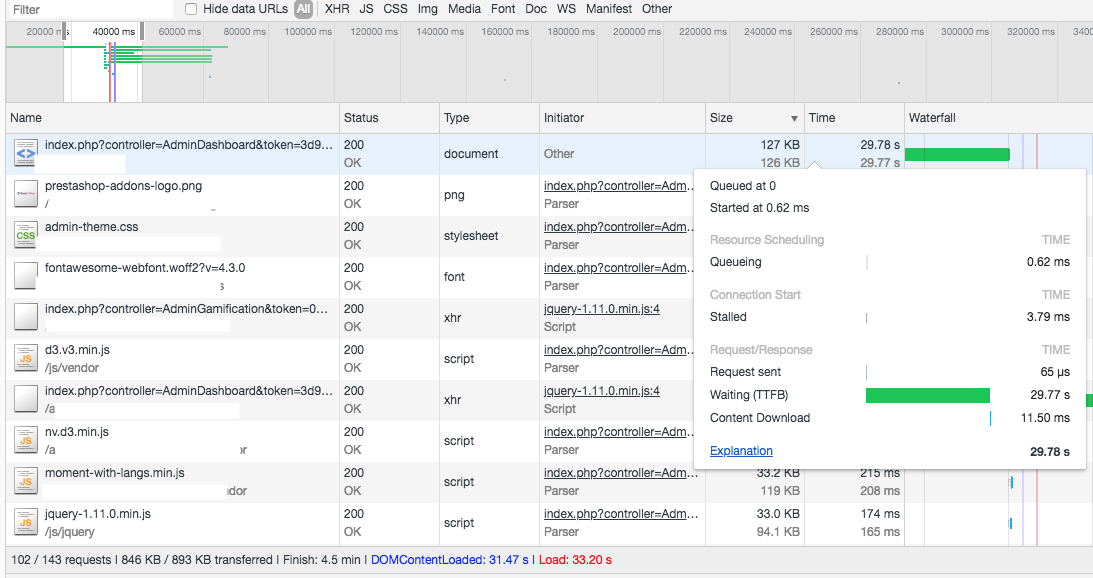
Task: Select the JS icon for moment-with-langs.min.js
Action: [26, 481]
